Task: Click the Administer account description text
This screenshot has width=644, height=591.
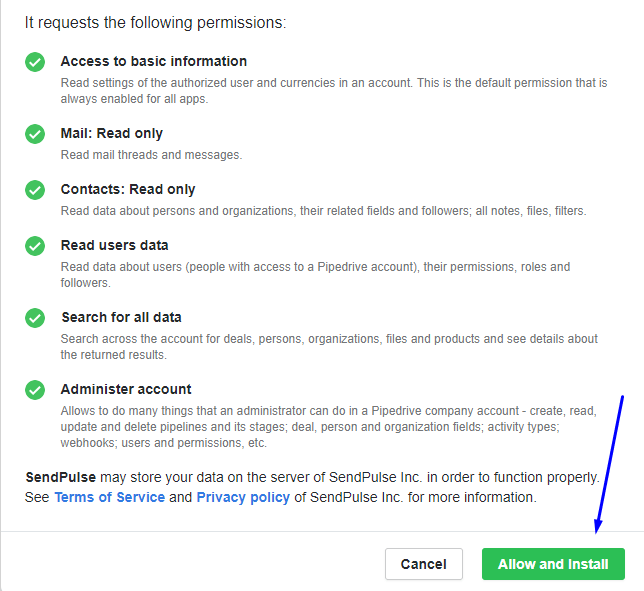Action: pos(329,427)
